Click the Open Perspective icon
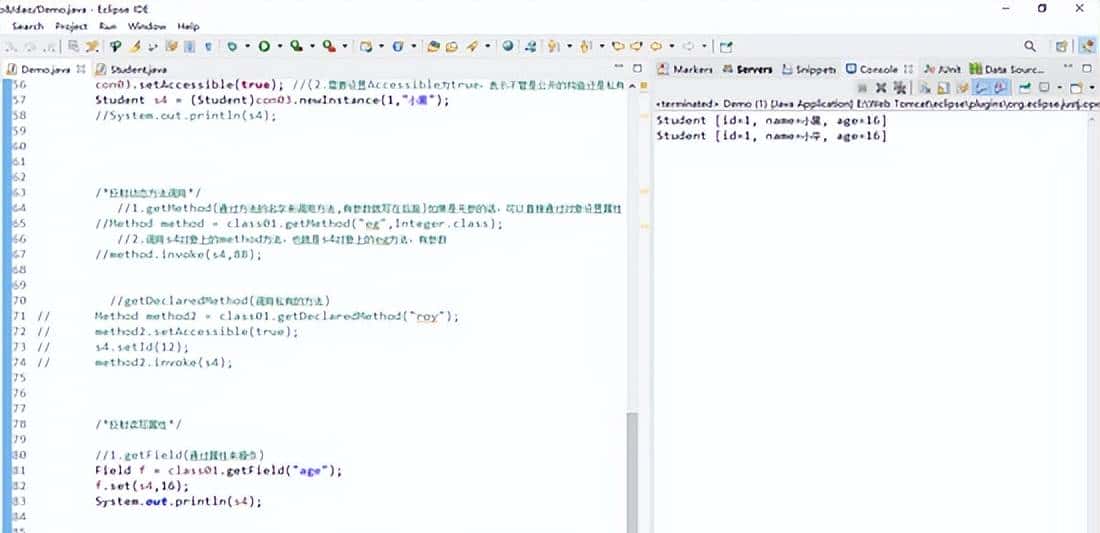 click(x=1062, y=46)
